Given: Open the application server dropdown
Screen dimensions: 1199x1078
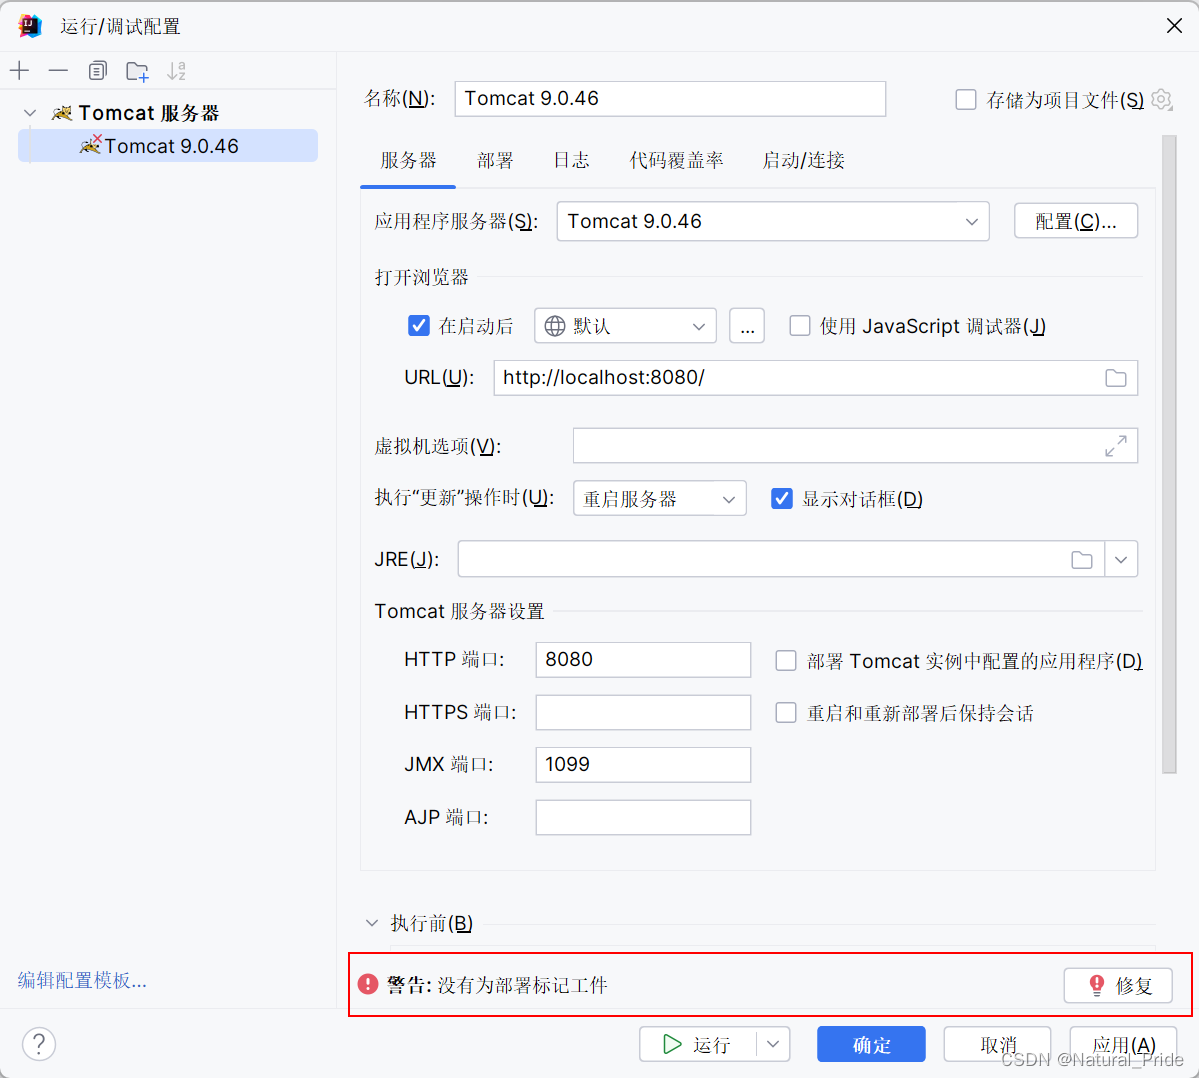Looking at the screenshot, I should pyautogui.click(x=773, y=222).
